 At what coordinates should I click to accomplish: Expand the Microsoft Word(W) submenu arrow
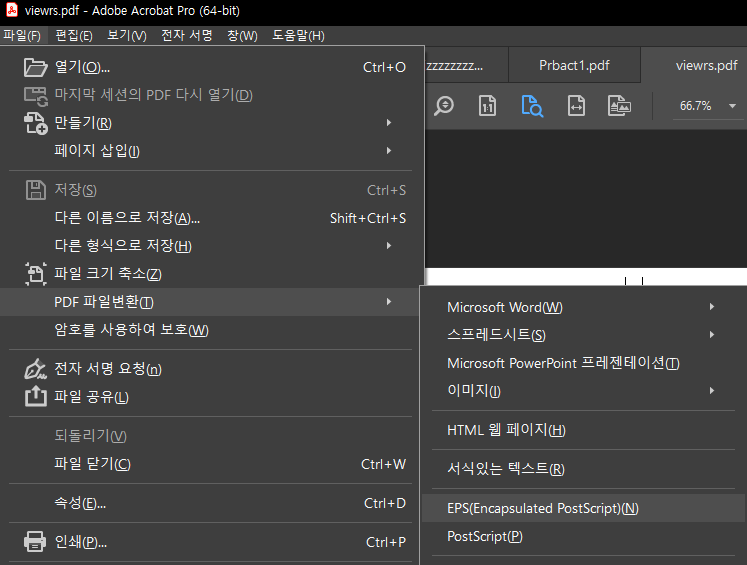(x=712, y=307)
